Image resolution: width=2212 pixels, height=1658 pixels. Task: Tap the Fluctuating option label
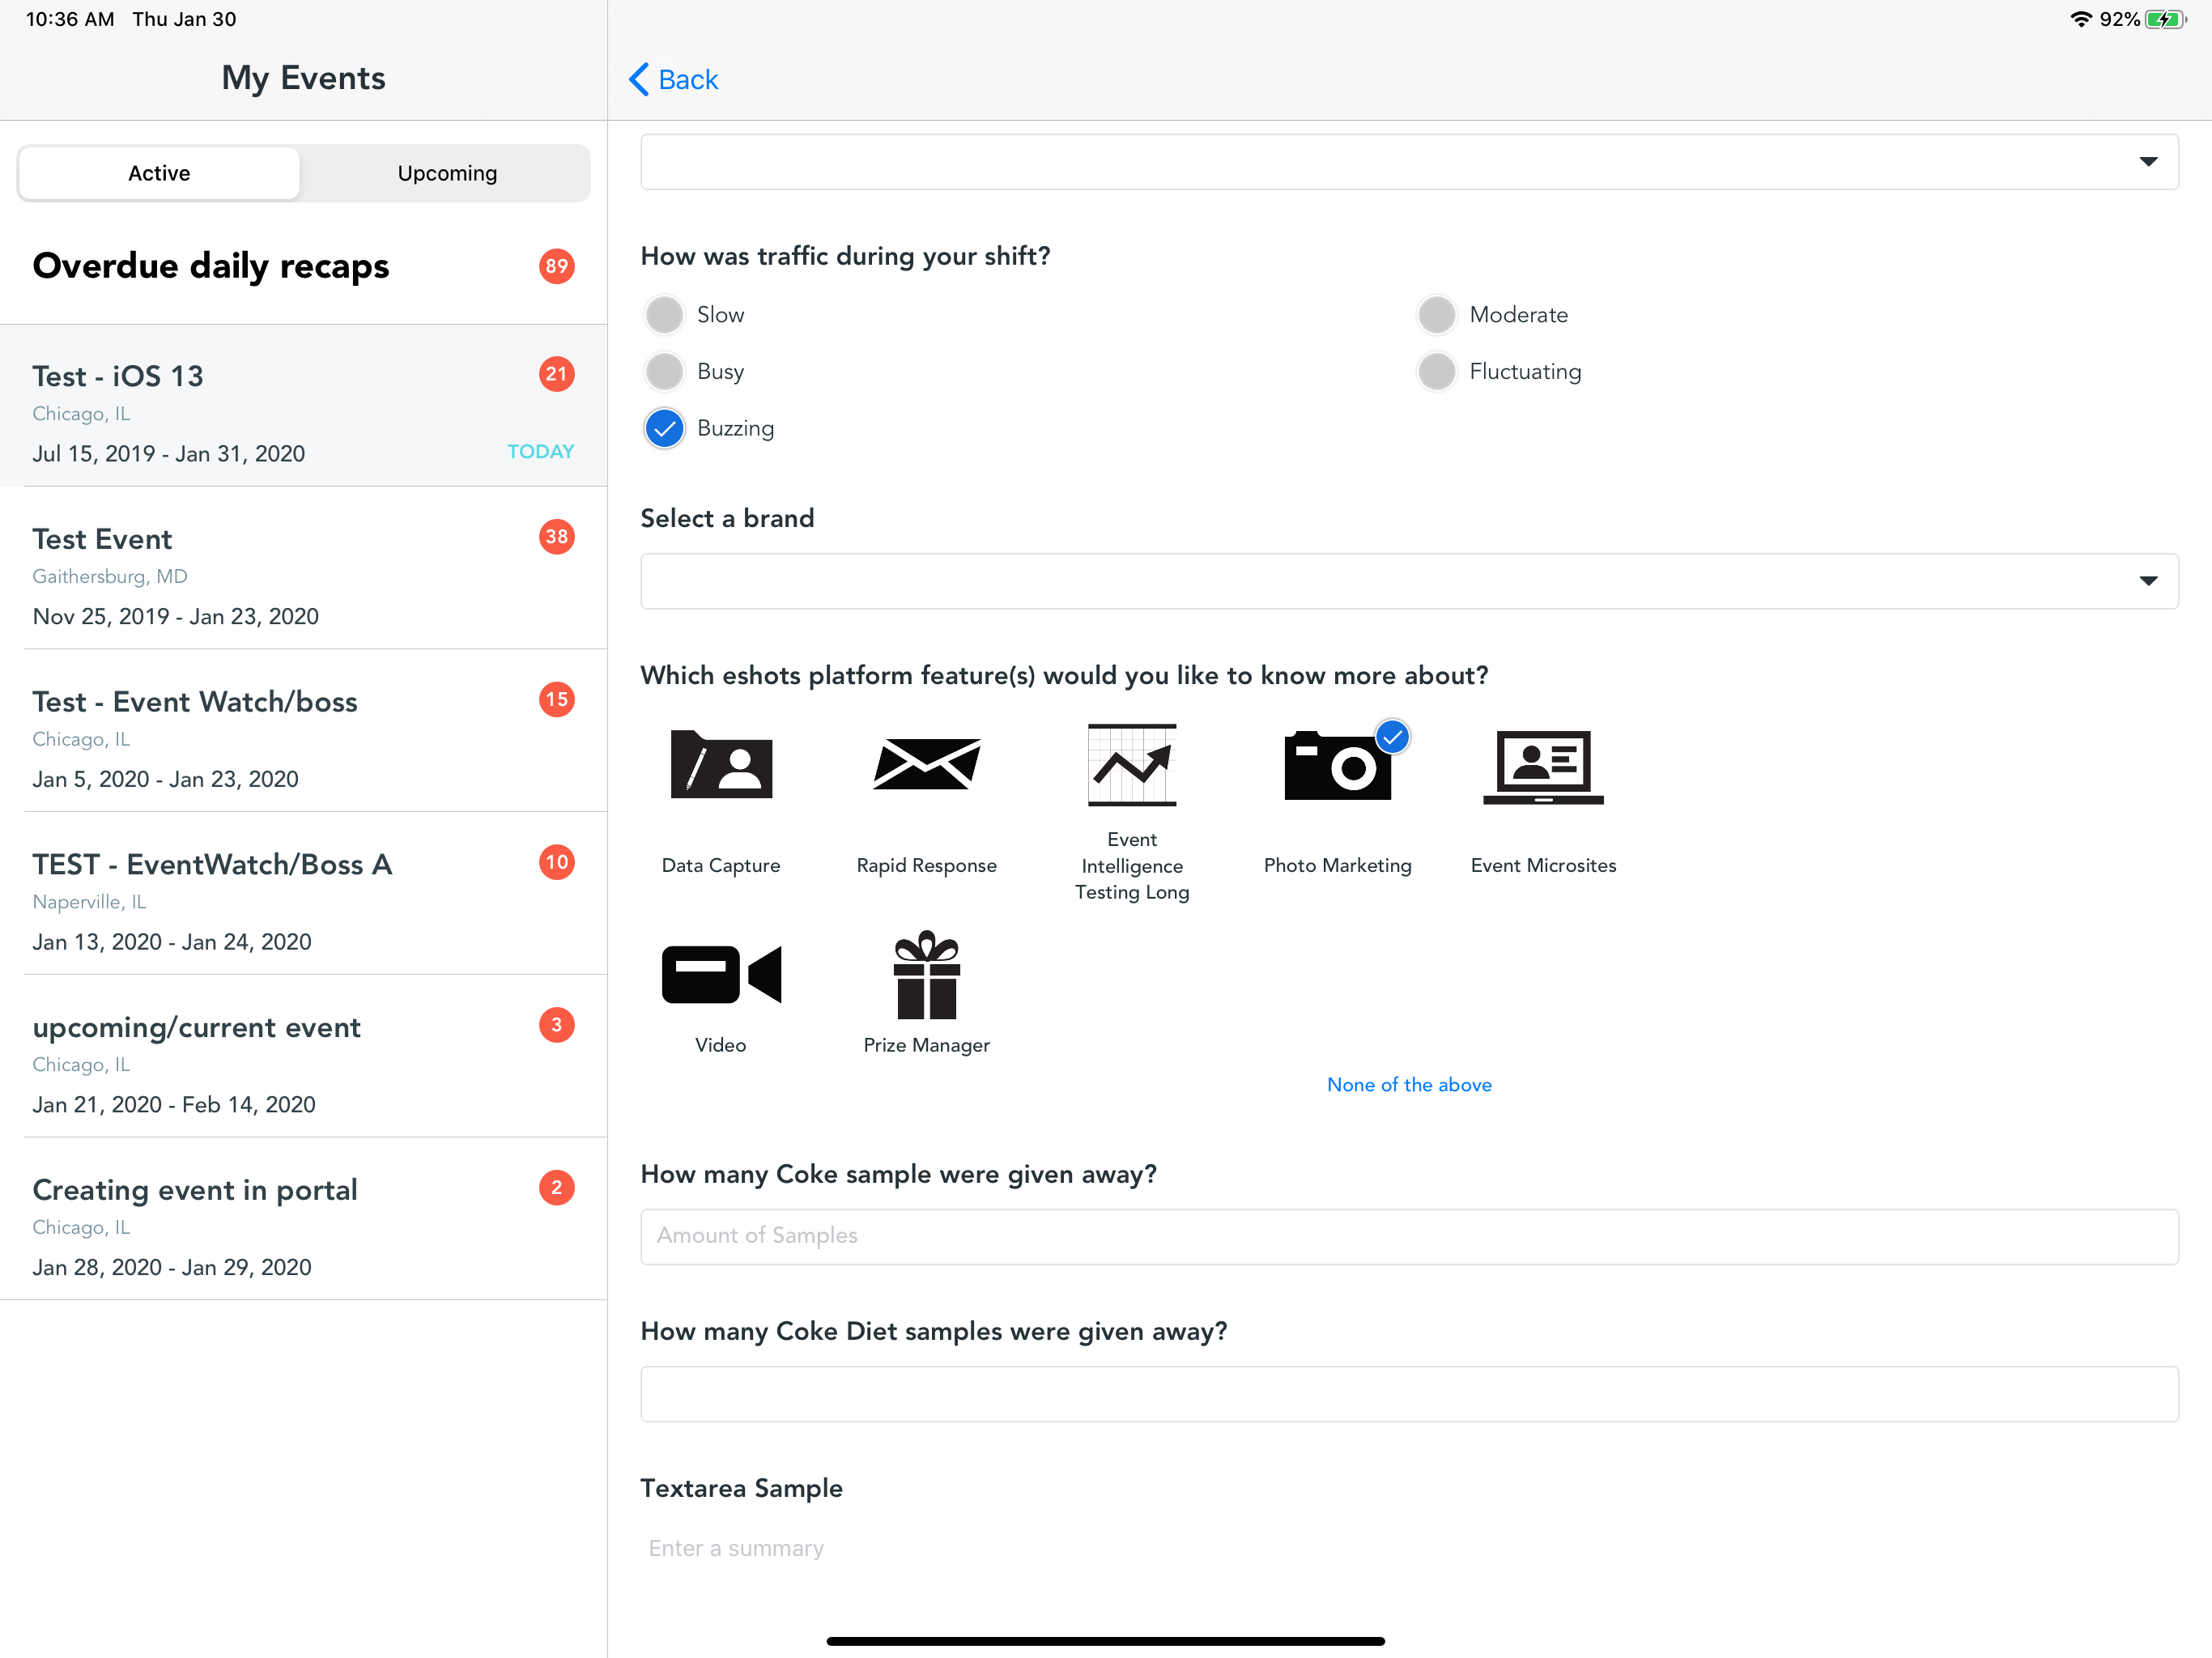pos(1525,371)
